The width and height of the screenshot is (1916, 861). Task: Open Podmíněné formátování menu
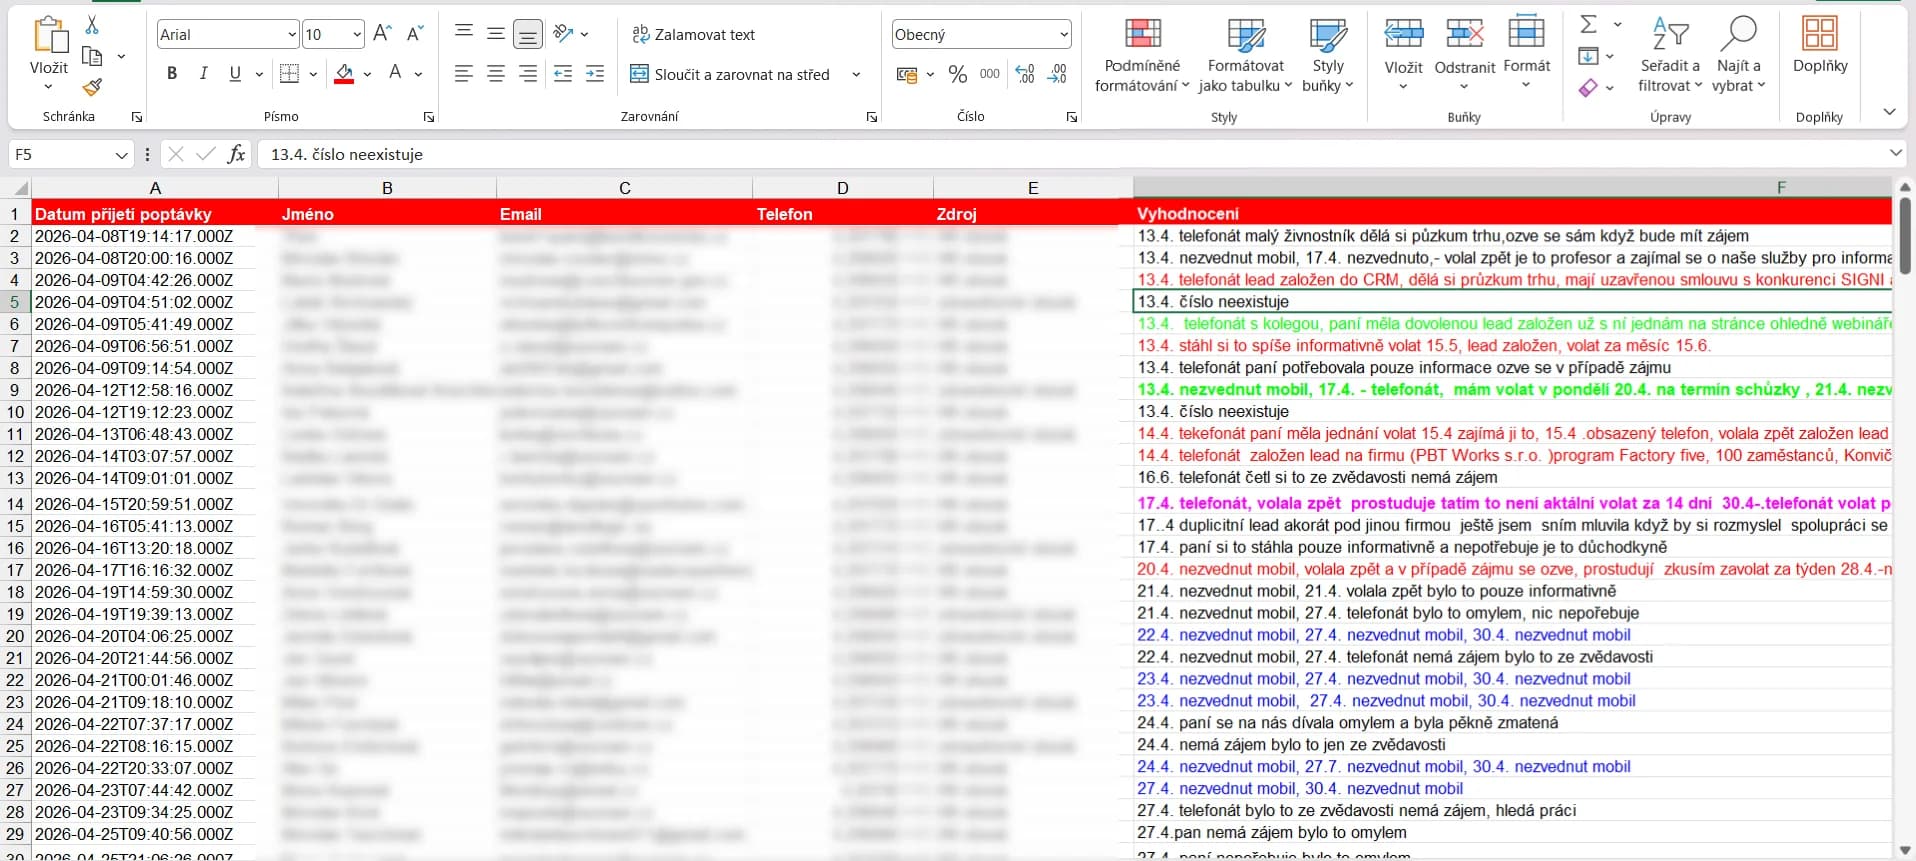point(1142,55)
